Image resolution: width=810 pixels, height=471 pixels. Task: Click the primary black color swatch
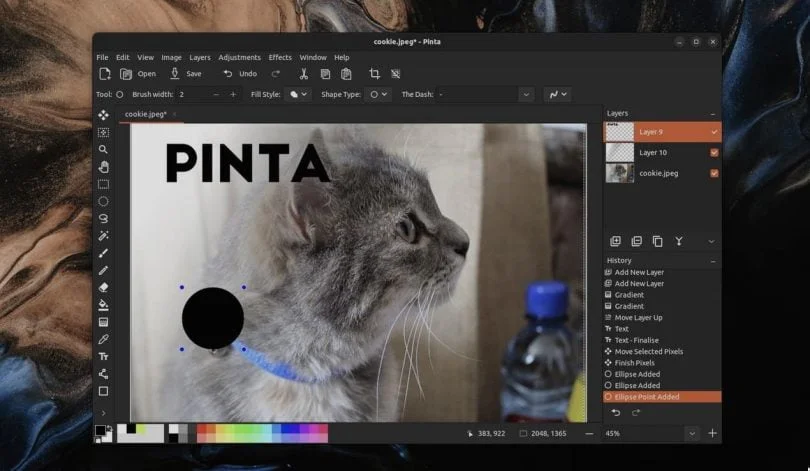pos(100,430)
